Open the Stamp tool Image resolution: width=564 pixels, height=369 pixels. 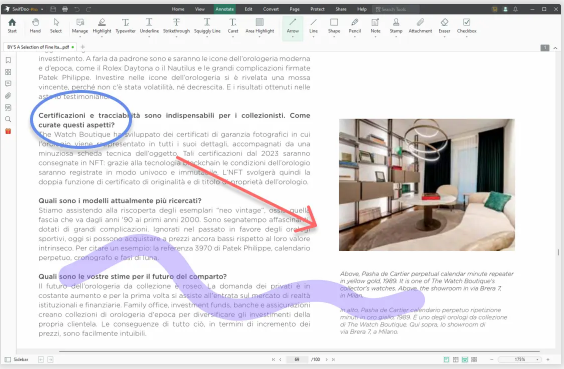coord(396,26)
